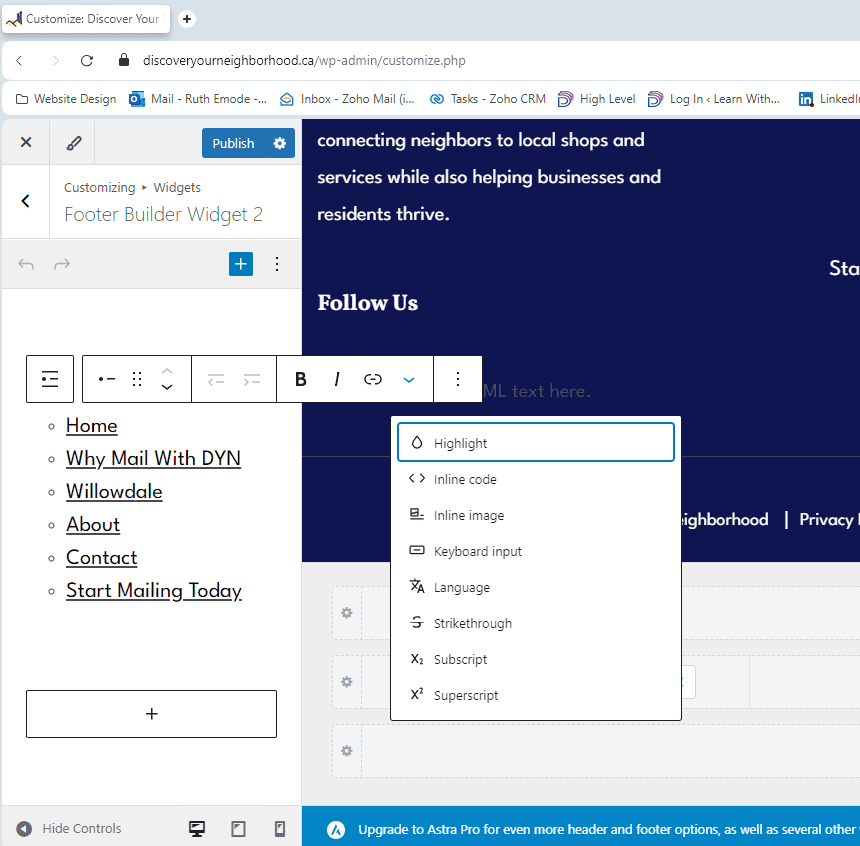Open the global styles paintbrush icon
860x846 pixels.
click(74, 143)
